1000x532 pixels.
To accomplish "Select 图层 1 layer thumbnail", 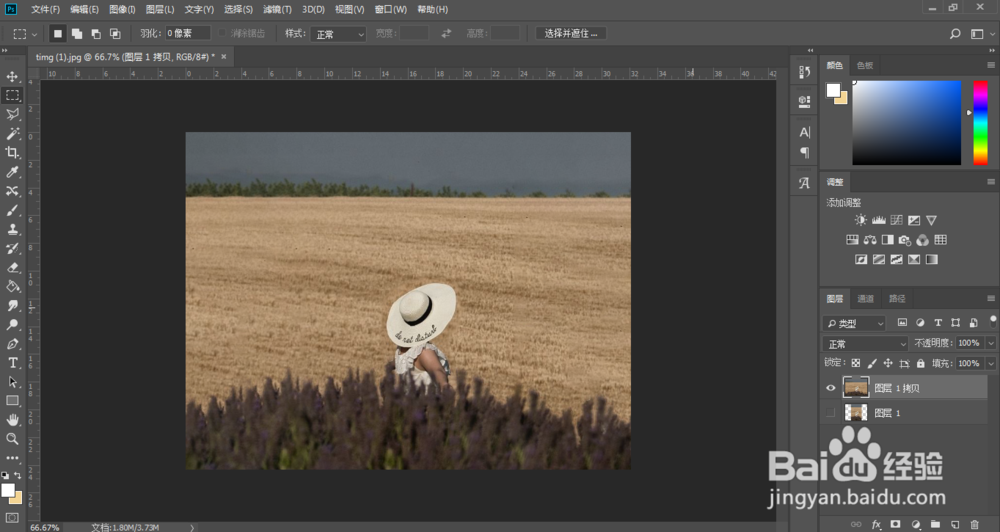I will [x=855, y=413].
